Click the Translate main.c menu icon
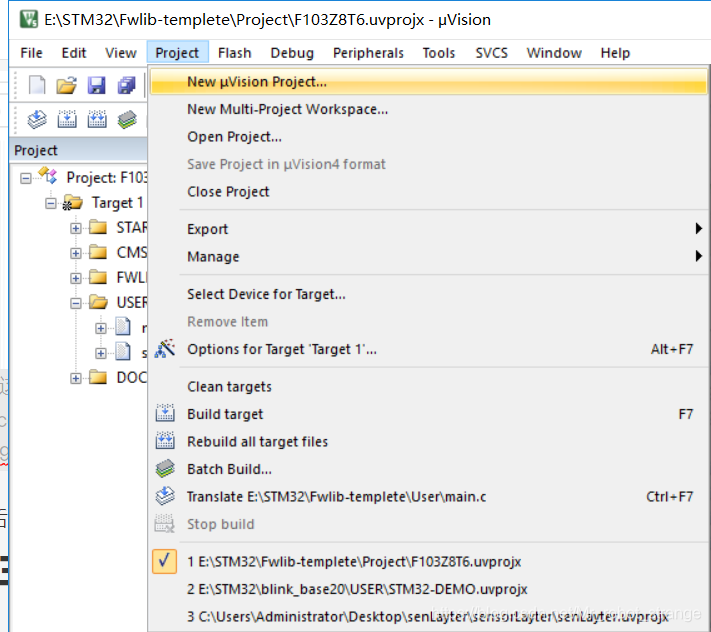The height and width of the screenshot is (632, 711). point(165,496)
